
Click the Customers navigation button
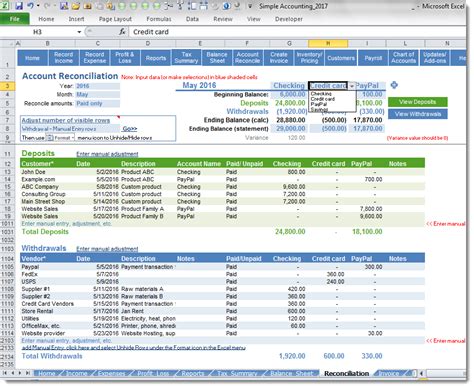click(341, 58)
